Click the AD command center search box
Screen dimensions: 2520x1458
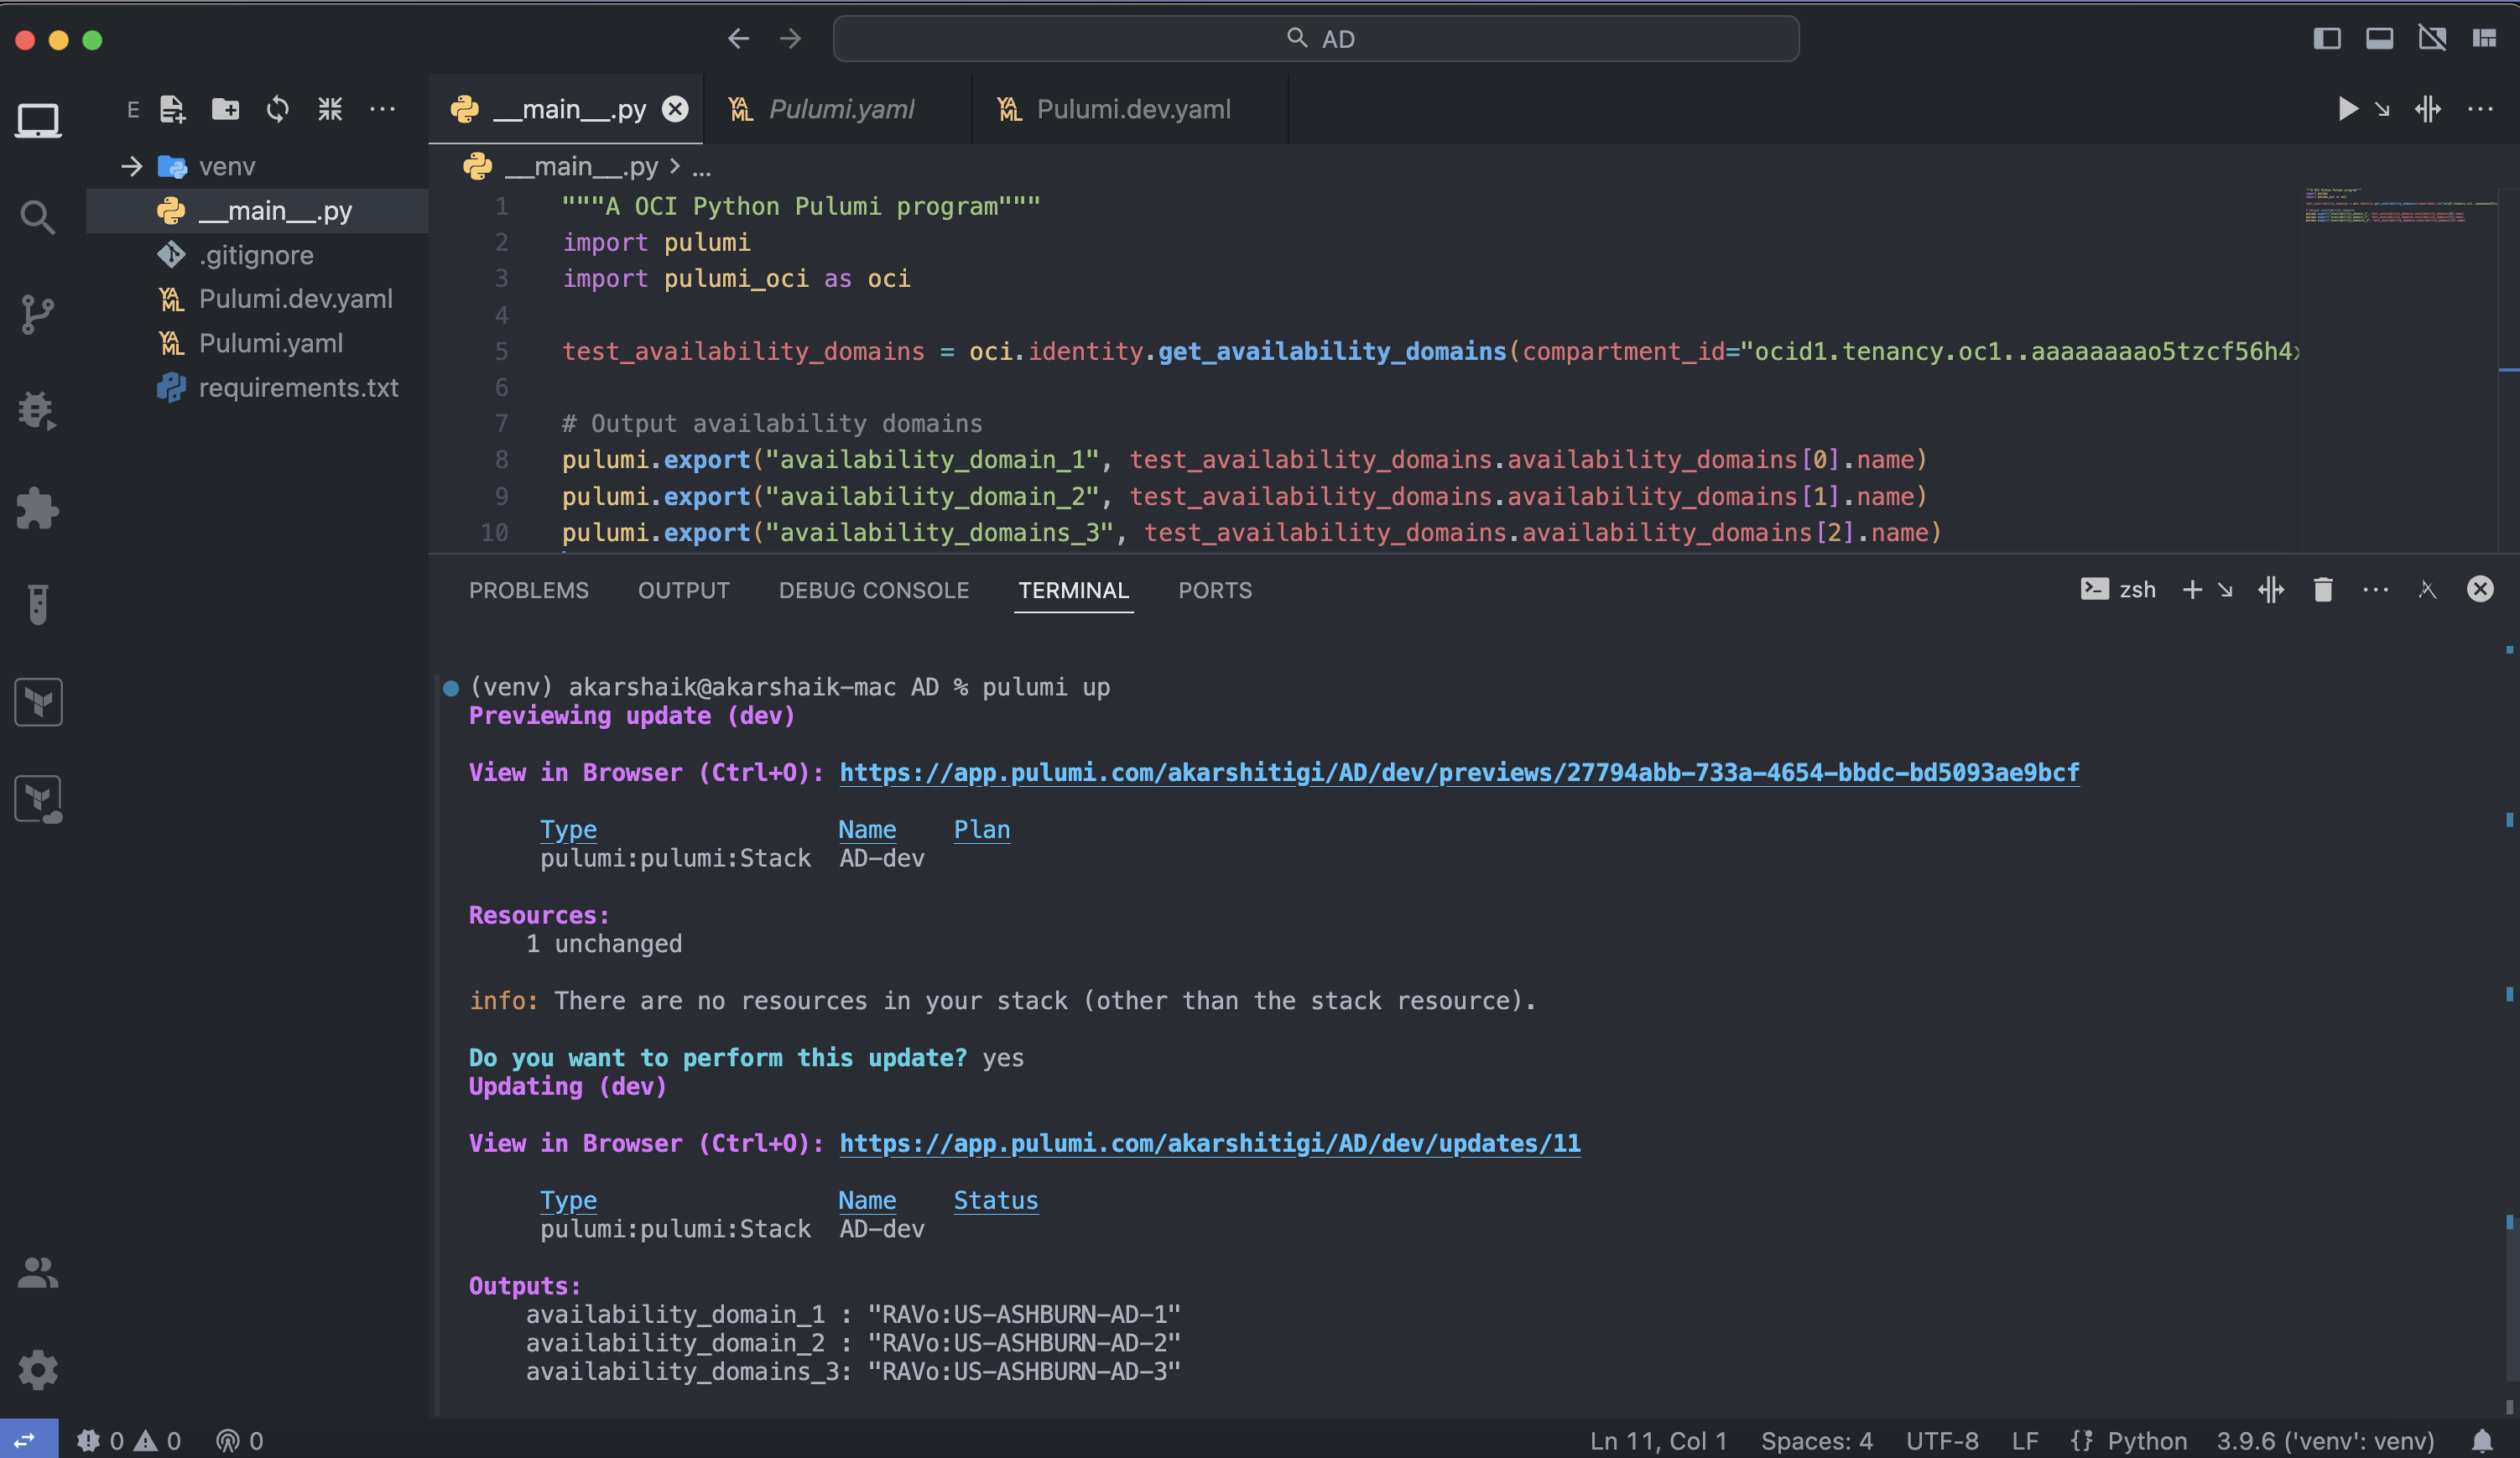coord(1316,38)
